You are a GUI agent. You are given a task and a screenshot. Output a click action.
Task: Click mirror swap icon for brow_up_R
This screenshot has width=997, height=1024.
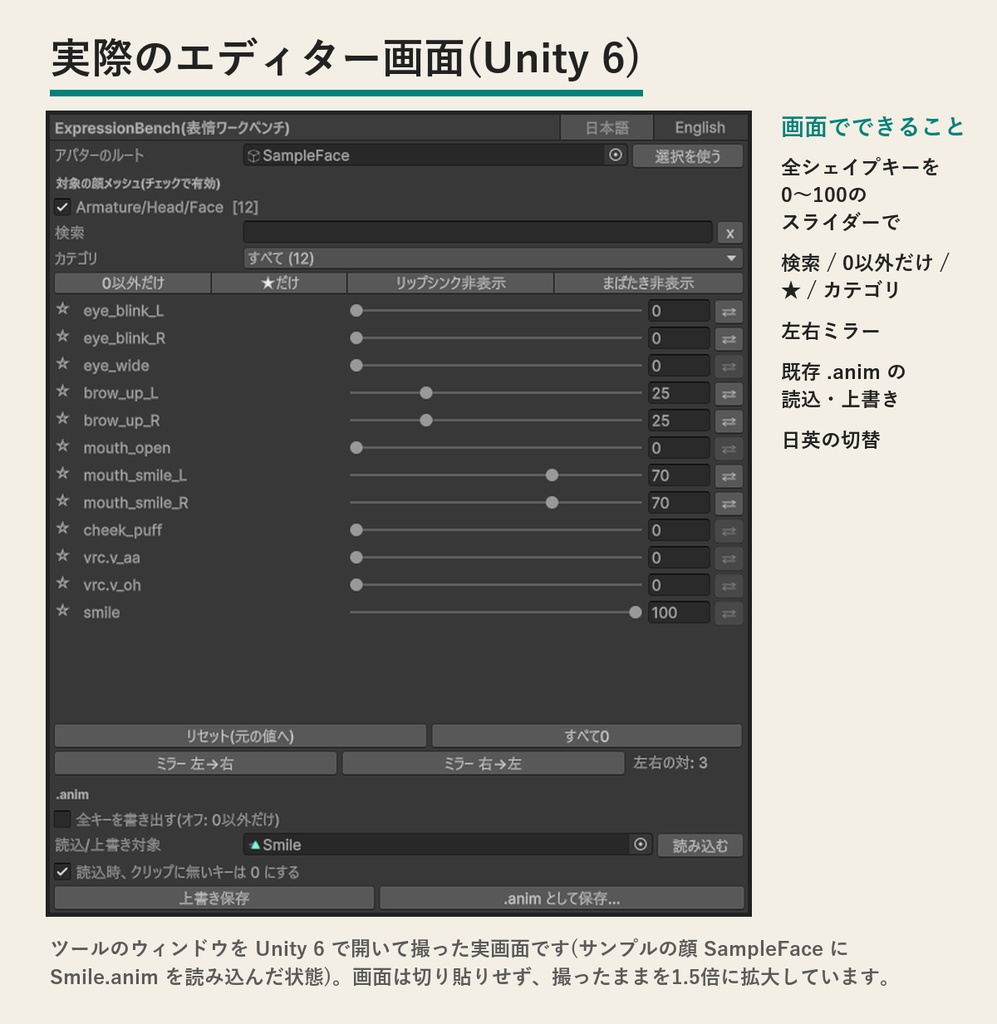pyautogui.click(x=729, y=421)
